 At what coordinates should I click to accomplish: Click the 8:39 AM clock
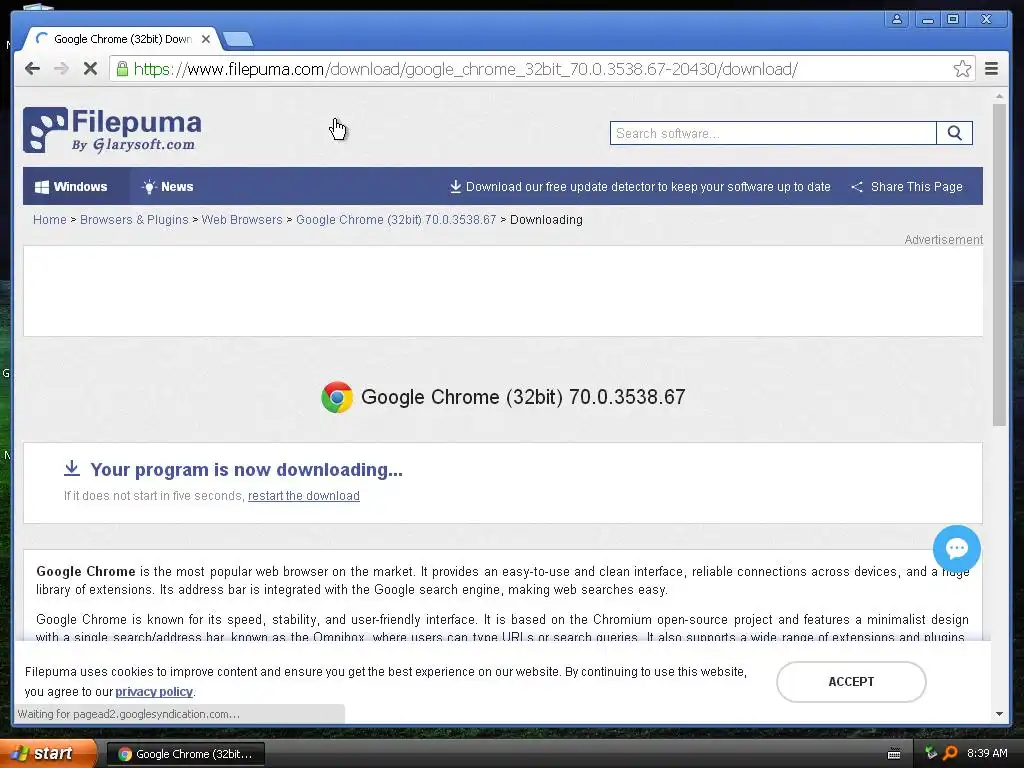click(x=987, y=753)
